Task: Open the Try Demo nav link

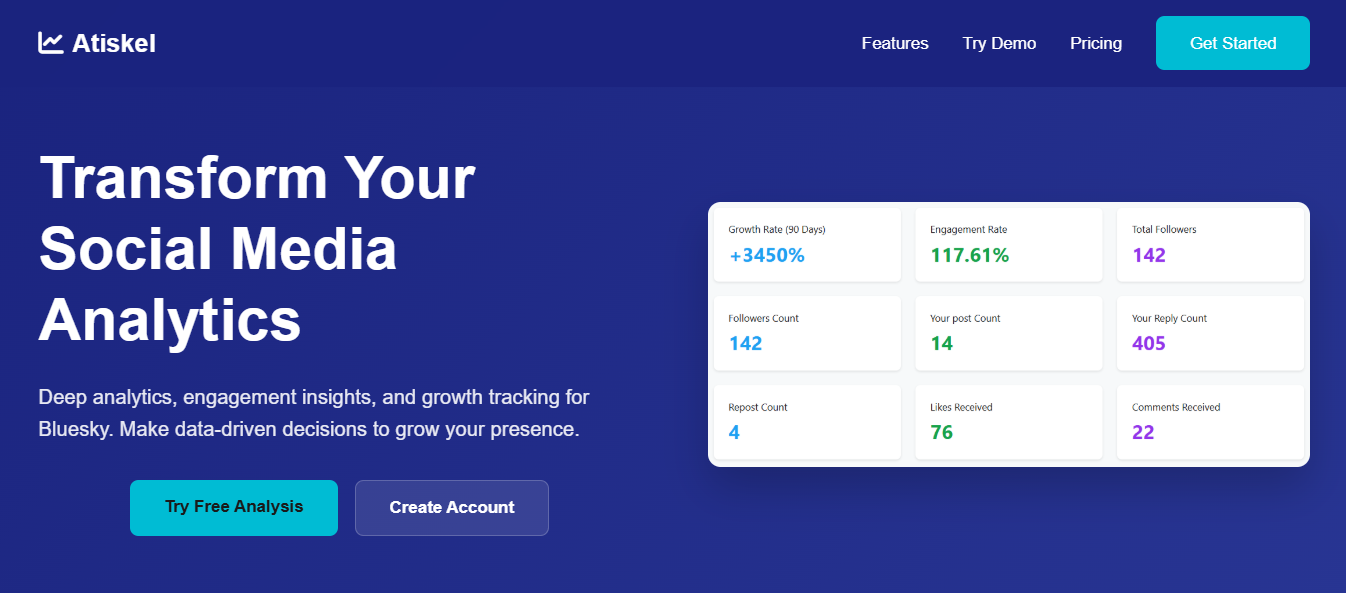Action: coord(999,43)
